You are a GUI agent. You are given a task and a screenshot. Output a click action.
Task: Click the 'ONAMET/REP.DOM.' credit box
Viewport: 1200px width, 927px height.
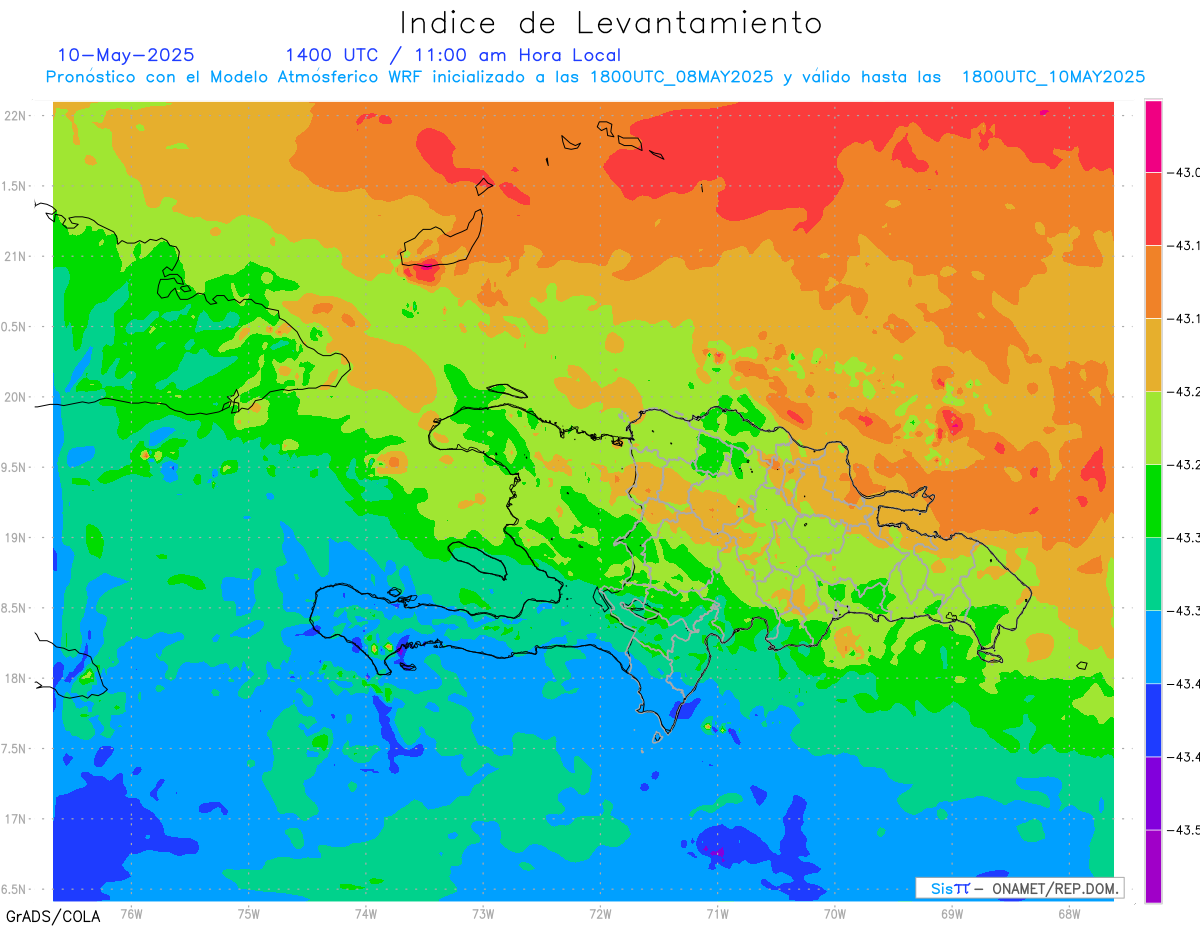pos(1019,888)
